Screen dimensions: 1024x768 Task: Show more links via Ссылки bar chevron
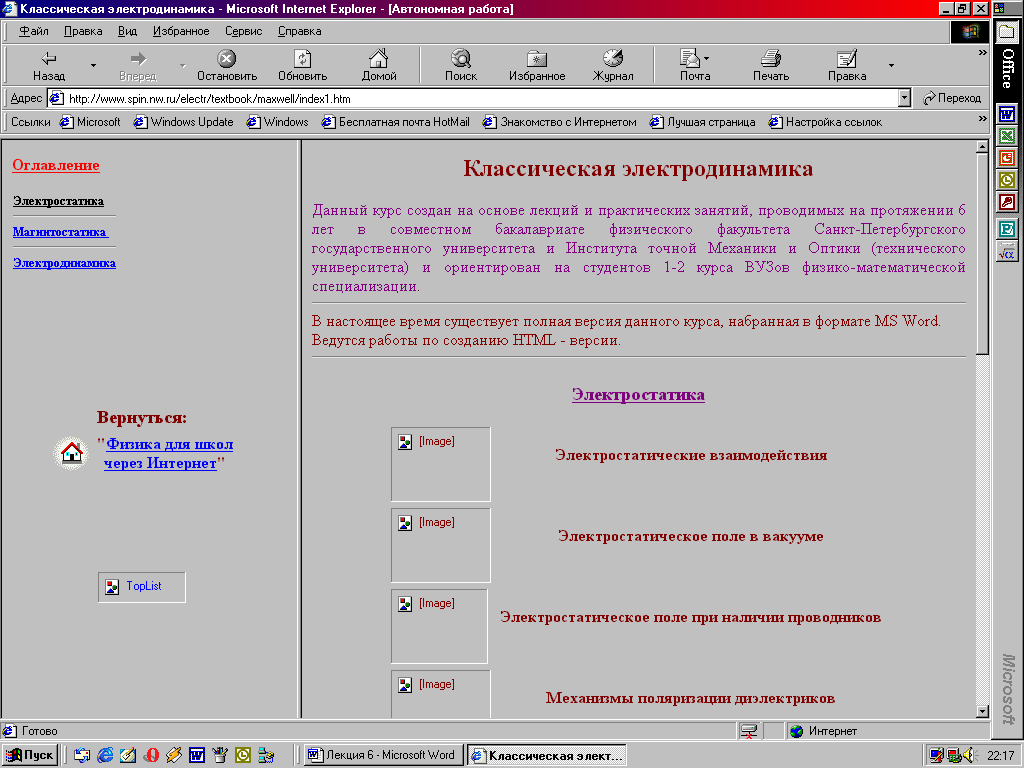pos(982,119)
